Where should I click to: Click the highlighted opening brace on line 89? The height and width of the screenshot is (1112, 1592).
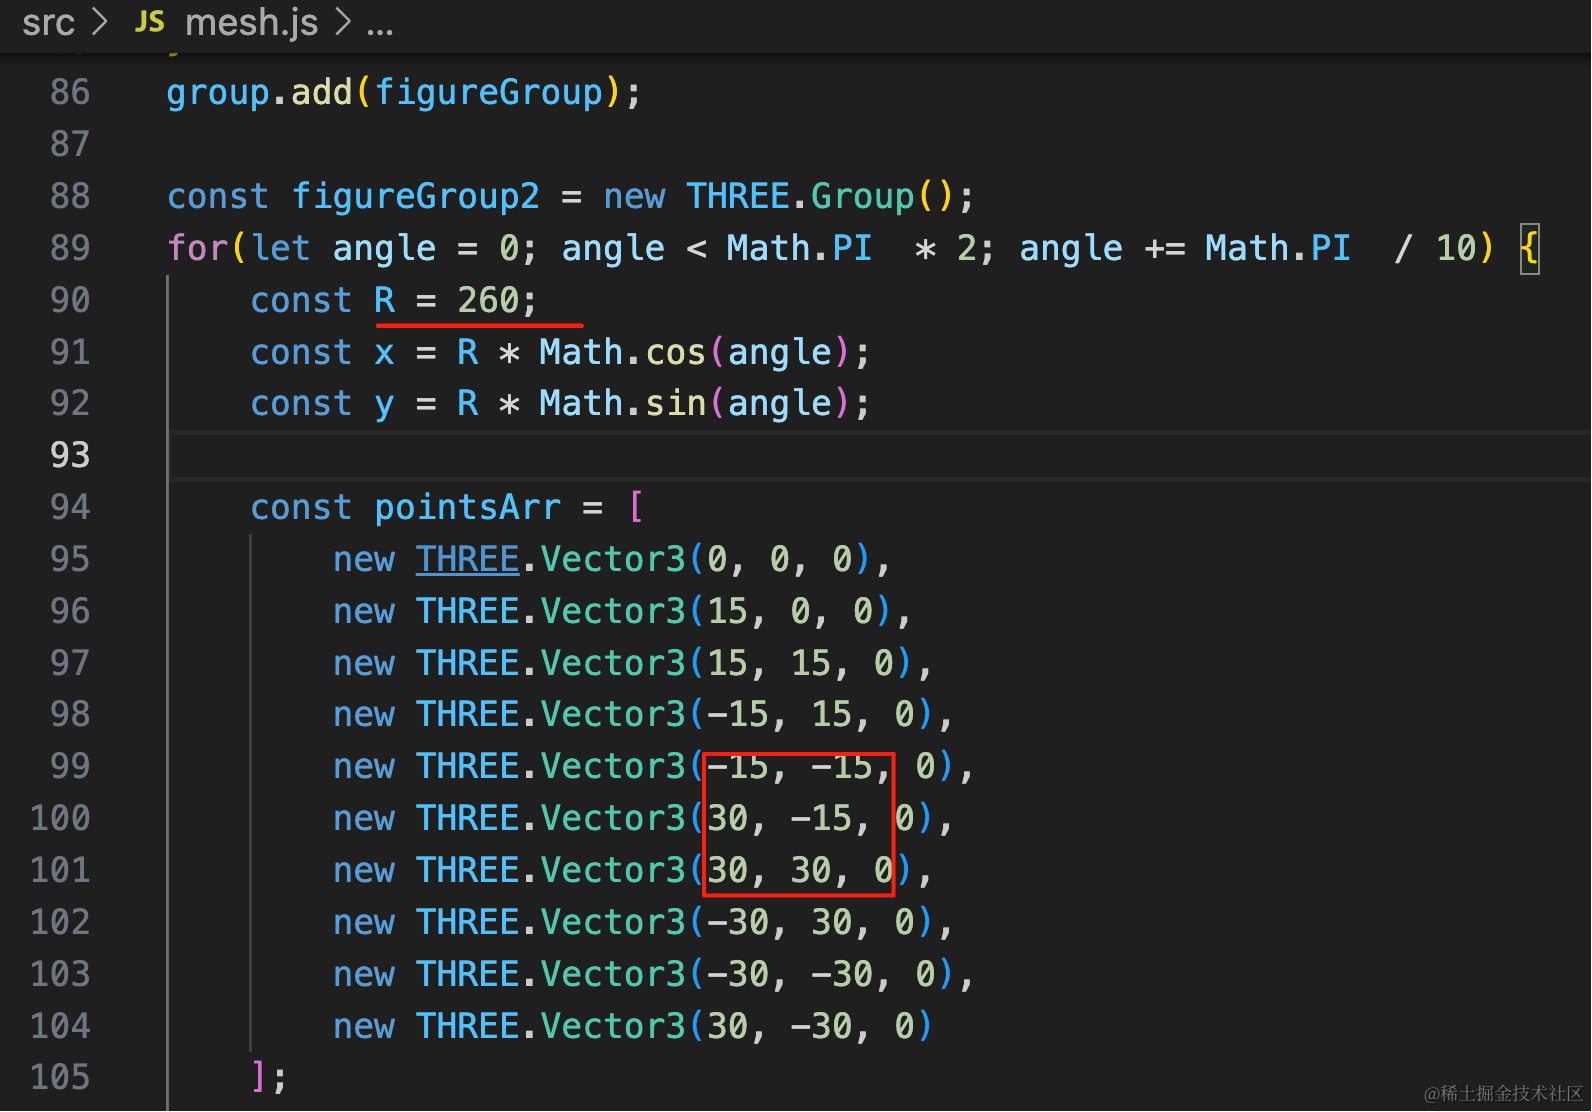pyautogui.click(x=1529, y=248)
